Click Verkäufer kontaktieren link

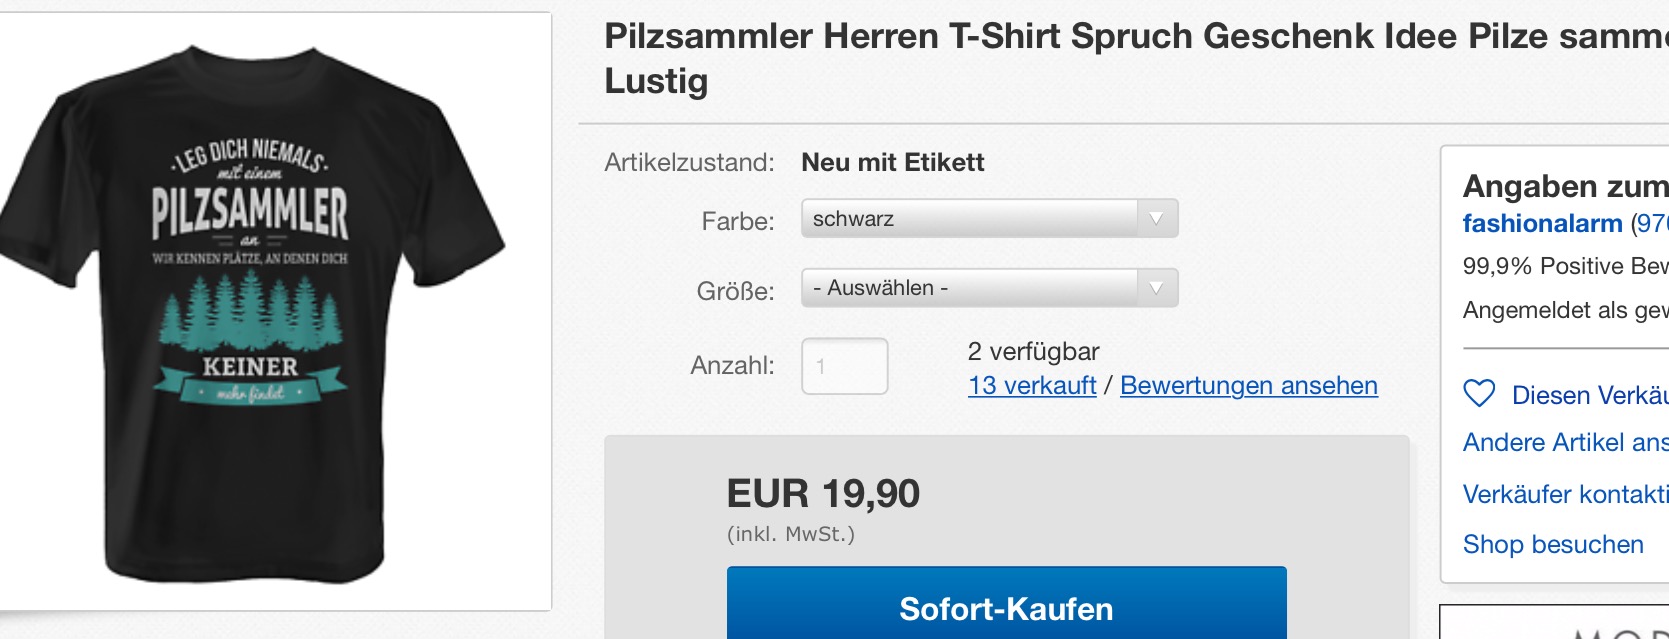(1565, 494)
